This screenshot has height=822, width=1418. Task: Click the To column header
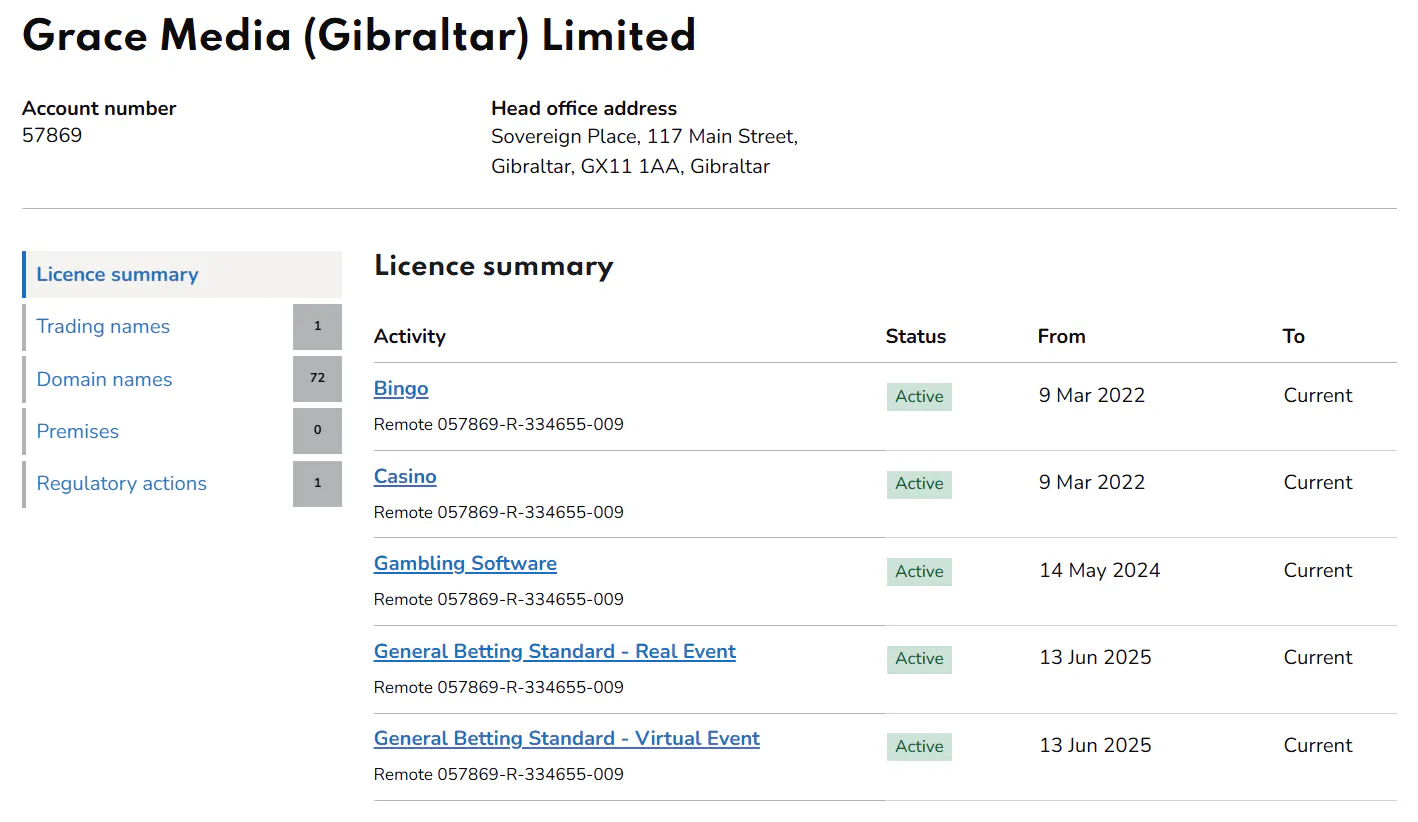click(x=1294, y=336)
